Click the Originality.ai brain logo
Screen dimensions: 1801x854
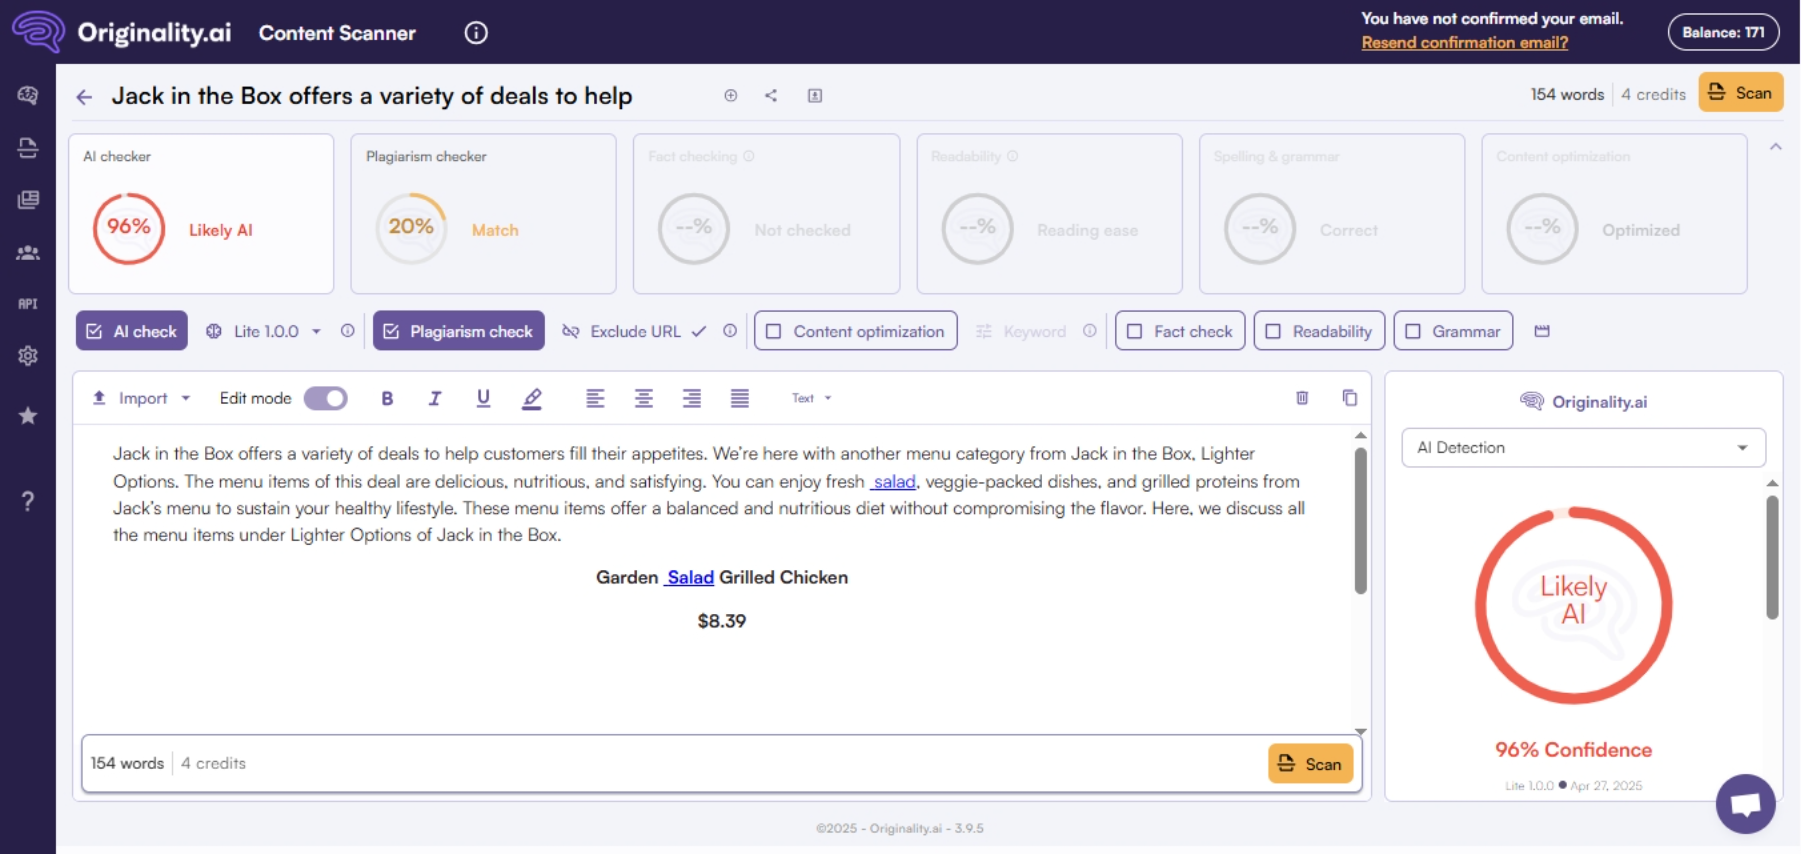(x=38, y=31)
